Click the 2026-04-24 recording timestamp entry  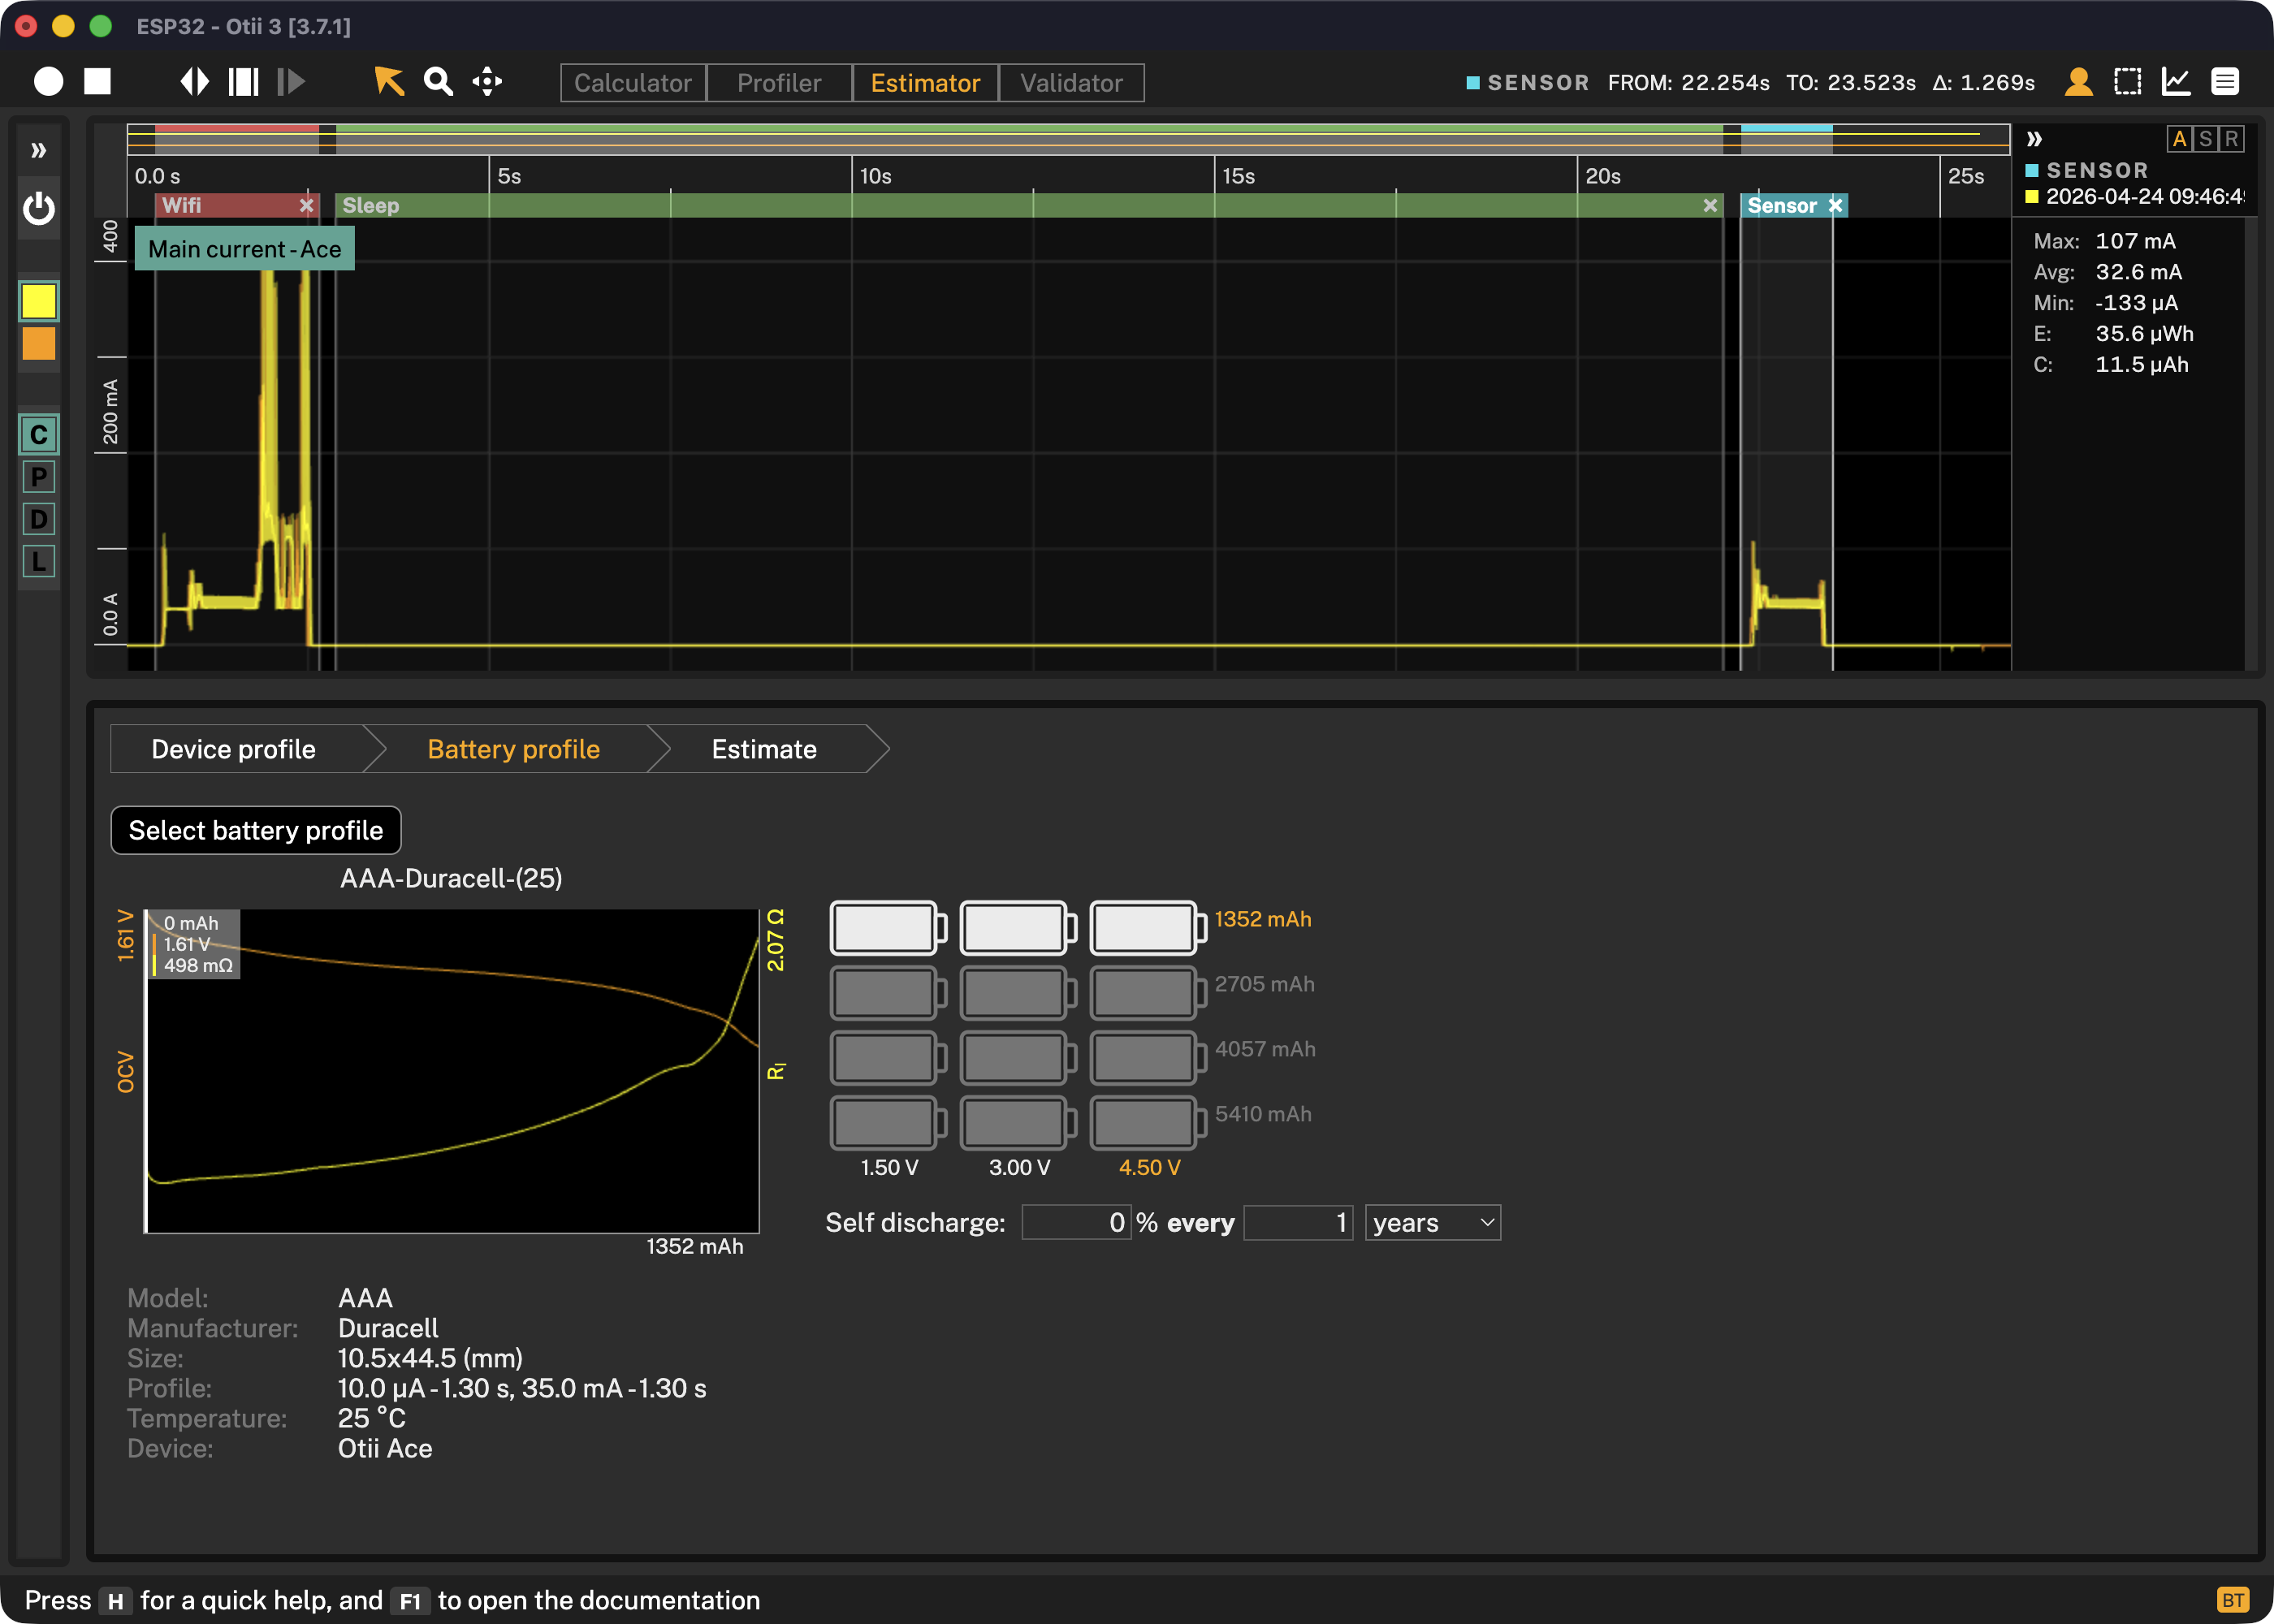click(x=2144, y=196)
